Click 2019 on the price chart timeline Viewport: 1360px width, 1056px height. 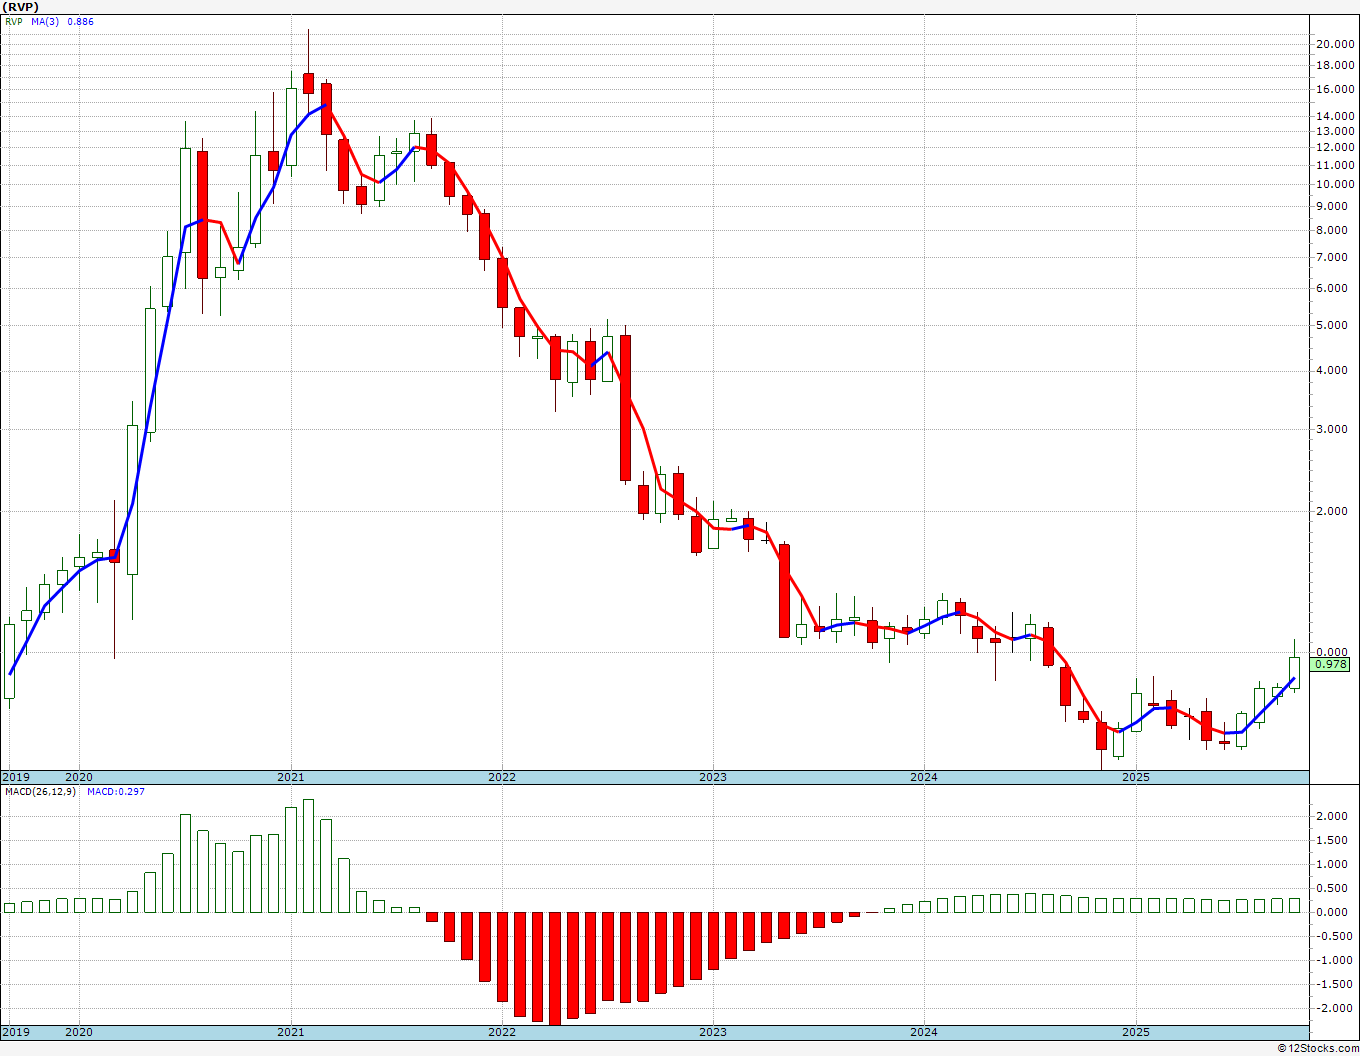tap(16, 777)
